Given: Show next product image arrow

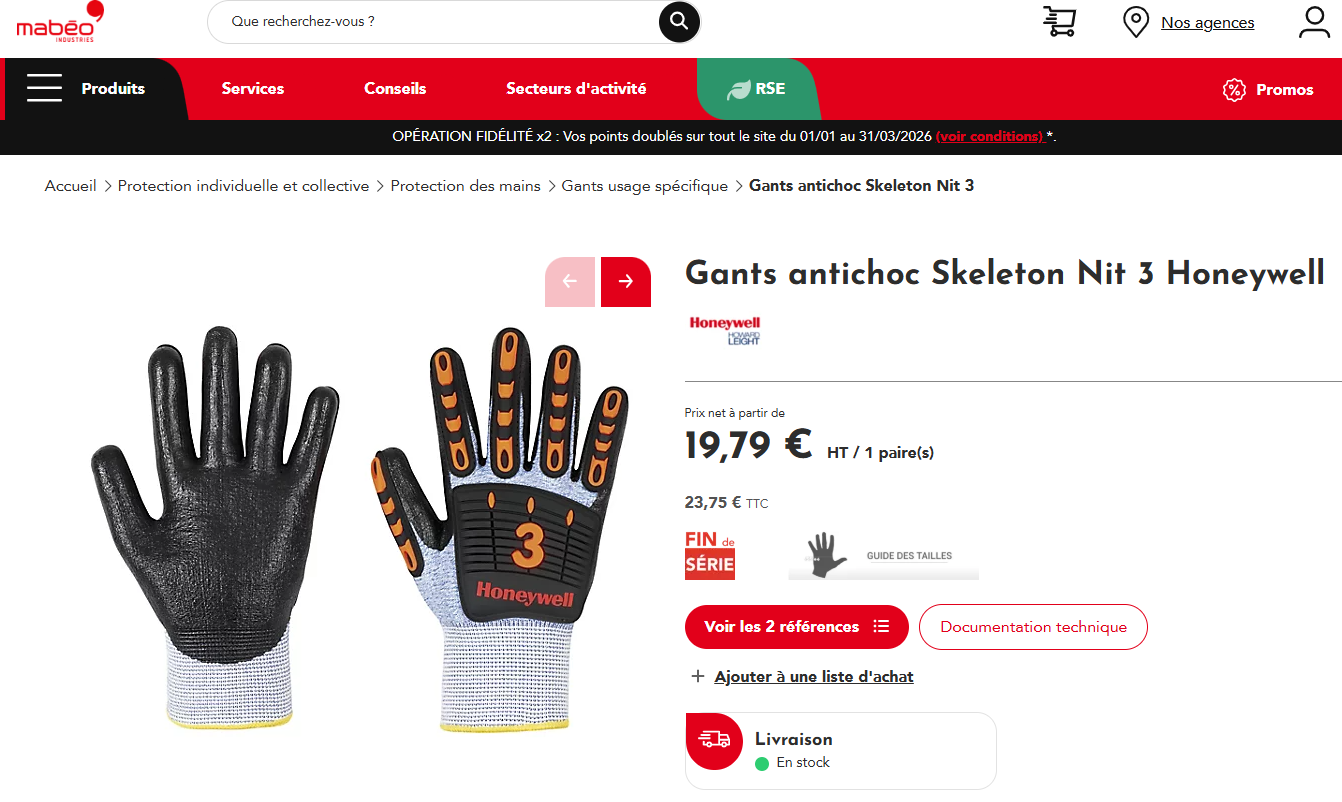Looking at the screenshot, I should pyautogui.click(x=626, y=282).
